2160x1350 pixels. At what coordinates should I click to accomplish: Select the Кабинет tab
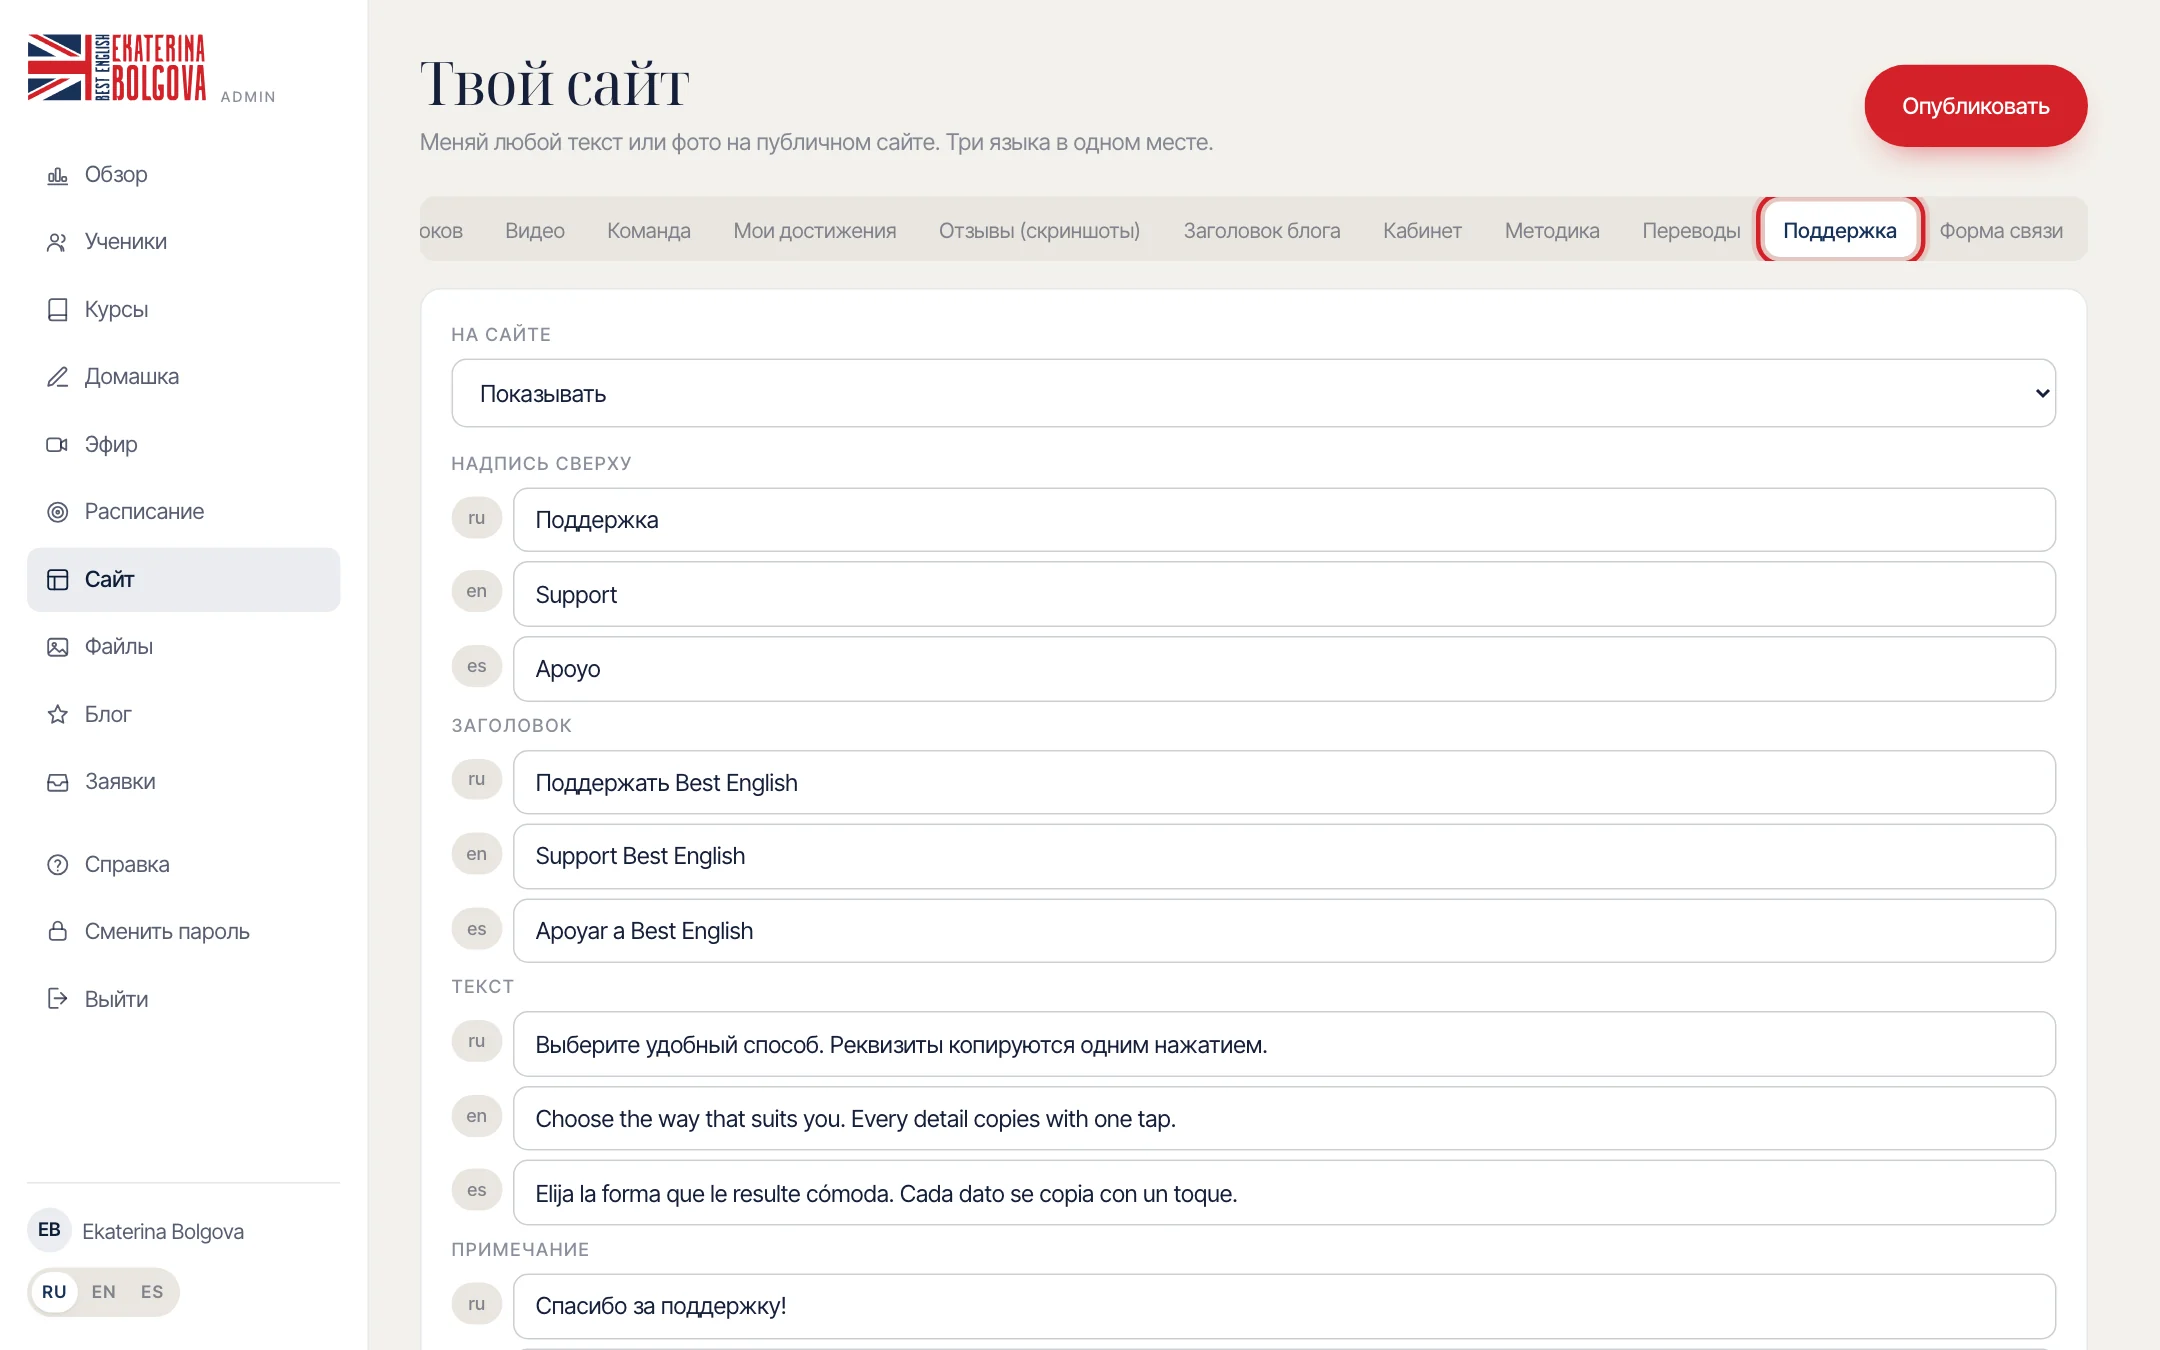(x=1421, y=231)
